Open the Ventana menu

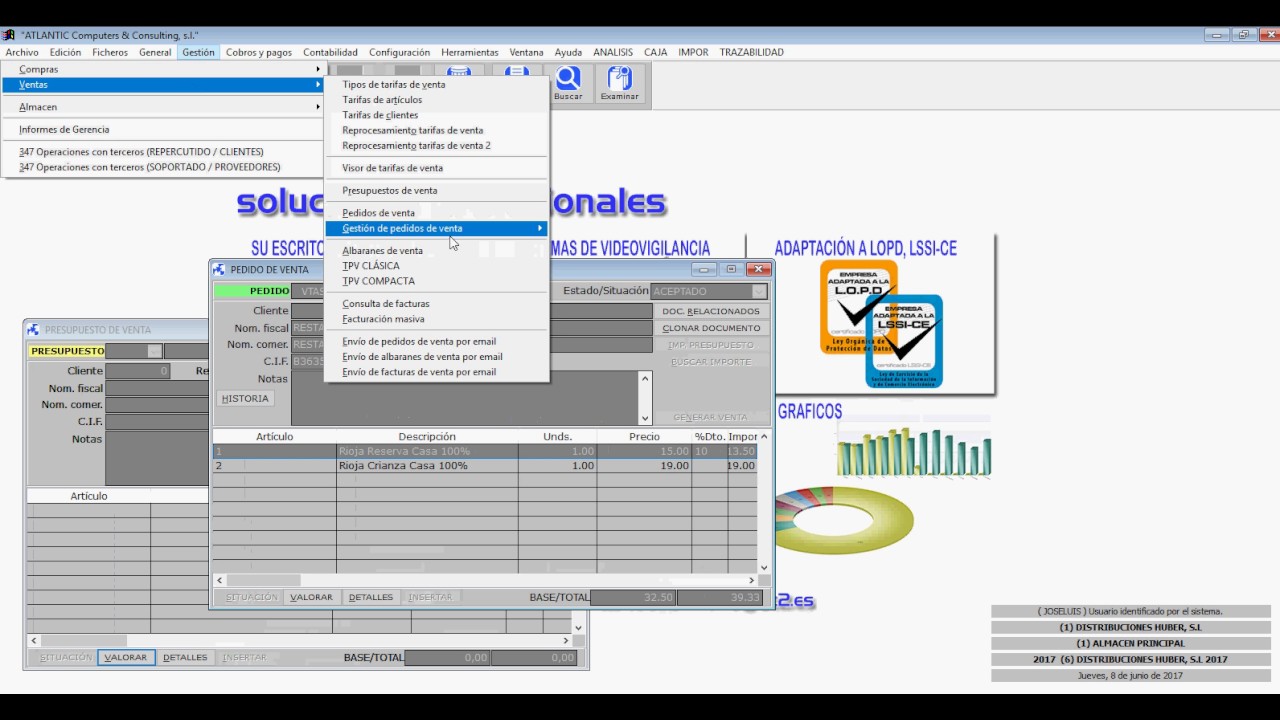pyautogui.click(x=527, y=52)
